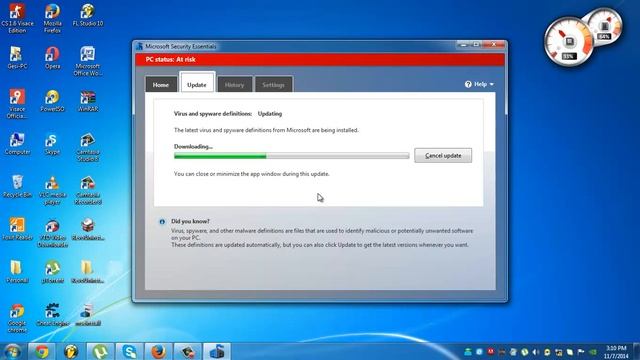
Task: Select the Computer desktop icon
Action: coord(17,144)
